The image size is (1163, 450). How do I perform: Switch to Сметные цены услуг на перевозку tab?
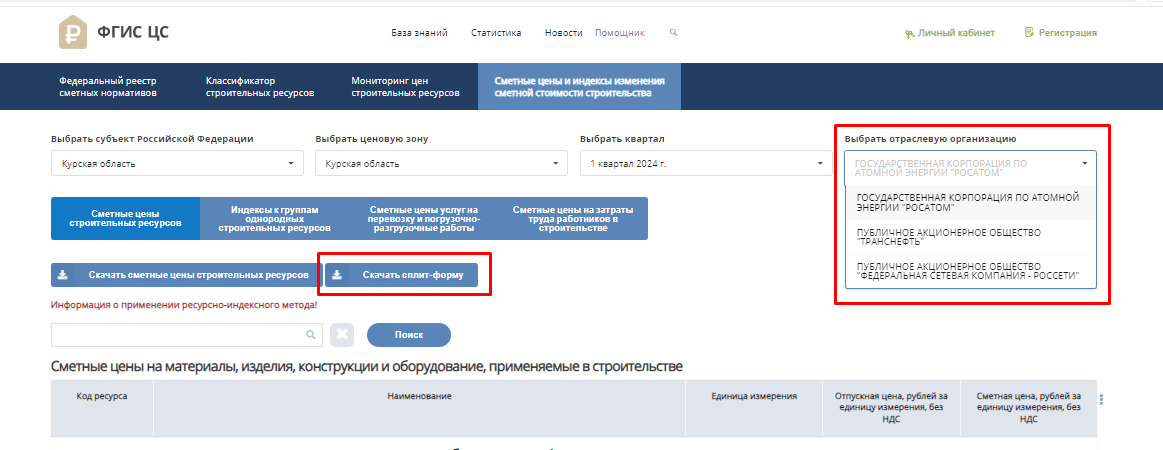(424, 218)
